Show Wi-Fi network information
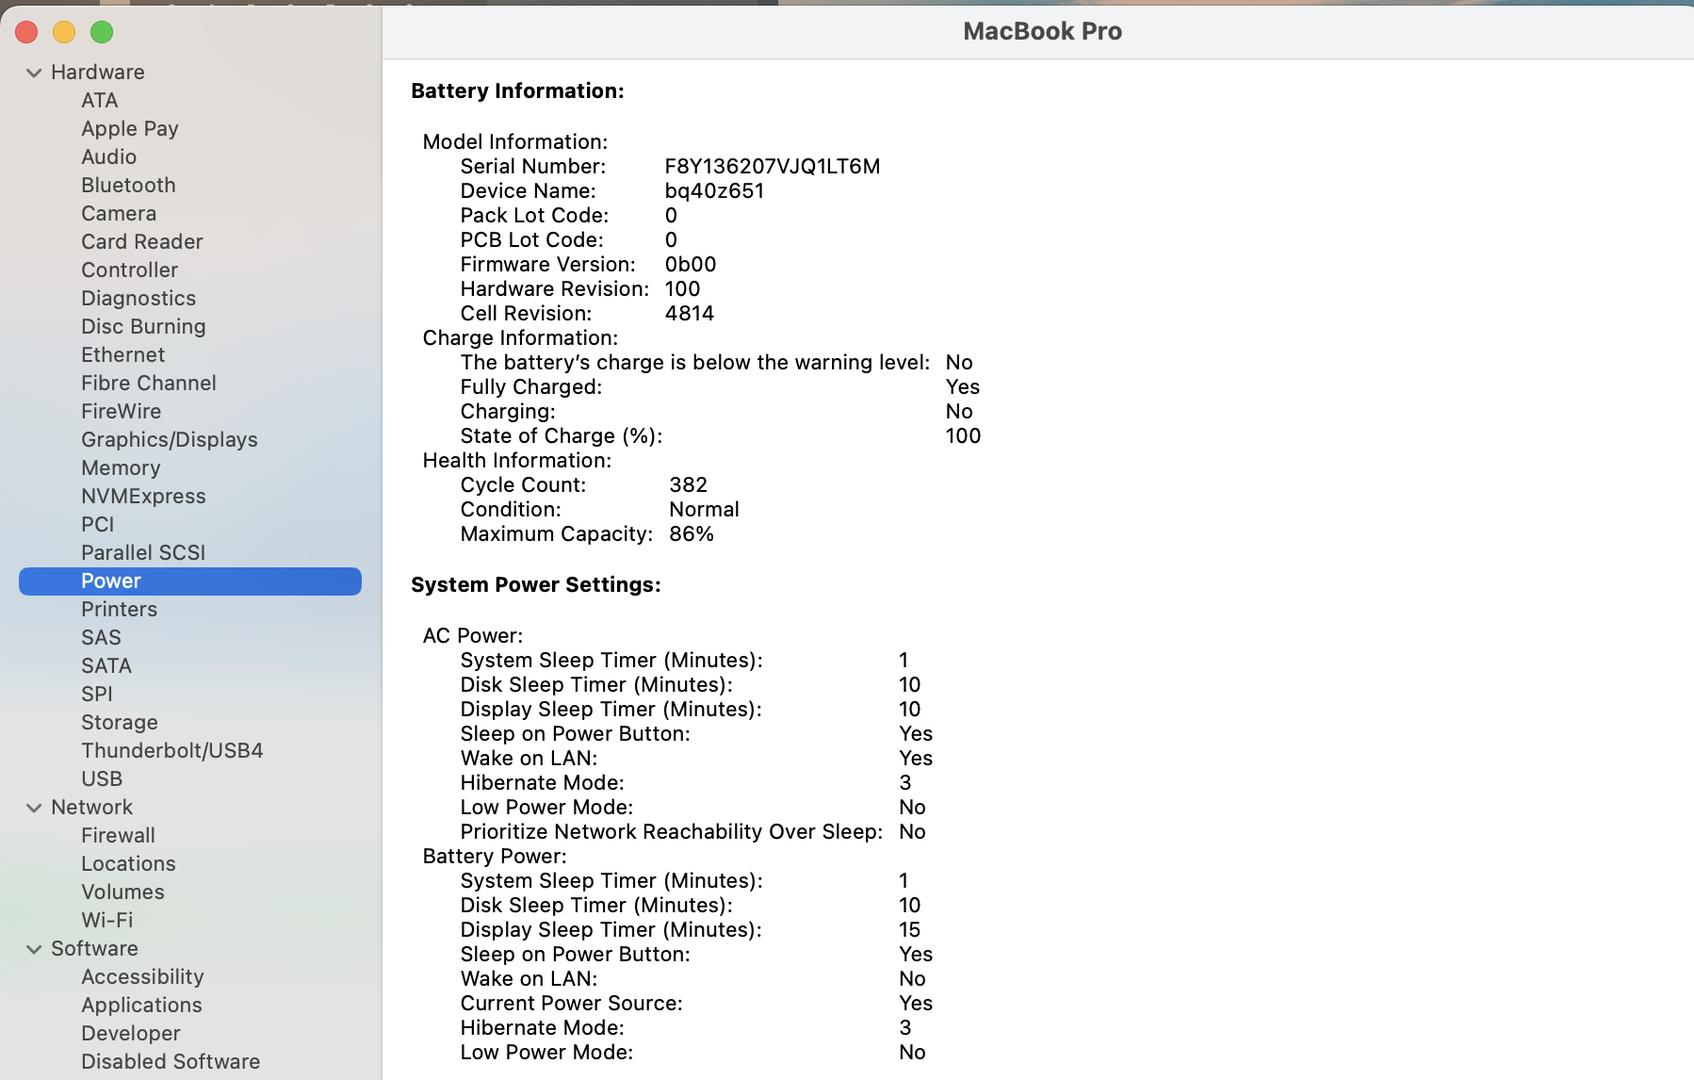1694x1080 pixels. tap(106, 920)
